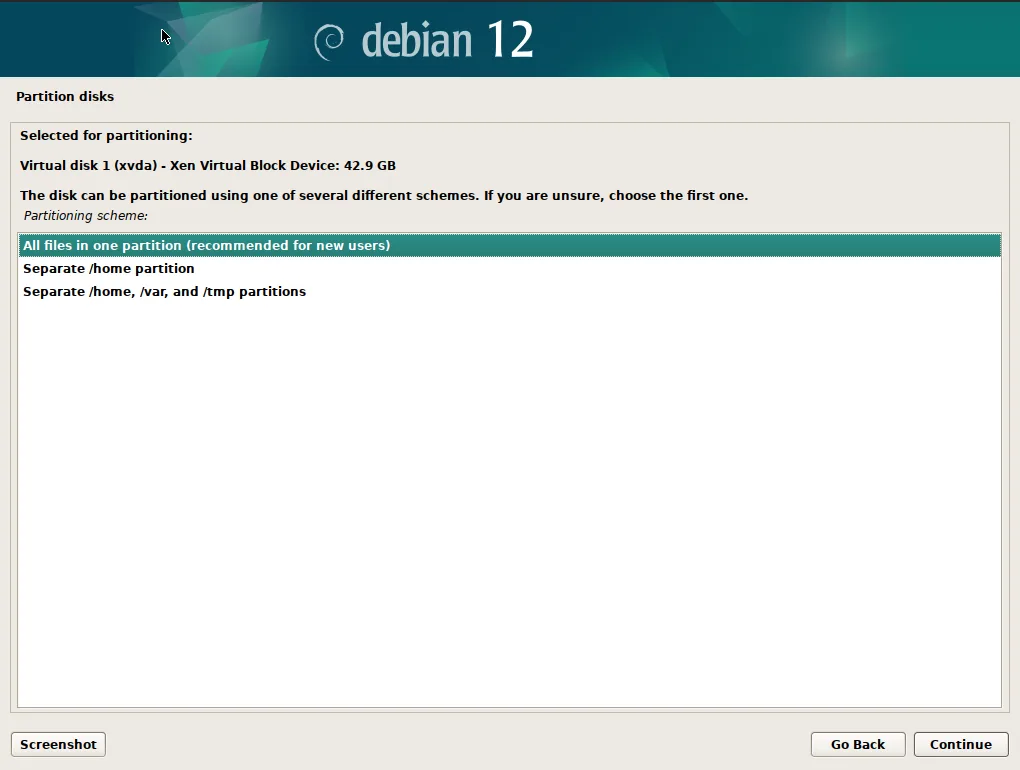
Task: Click the Partitioning scheme label
Action: 85,215
